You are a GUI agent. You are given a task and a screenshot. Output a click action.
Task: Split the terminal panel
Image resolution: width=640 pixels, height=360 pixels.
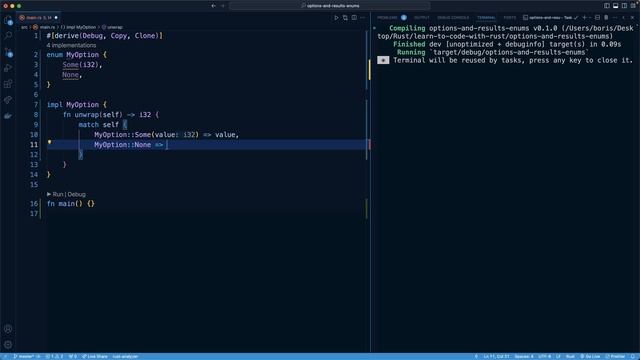(597, 18)
